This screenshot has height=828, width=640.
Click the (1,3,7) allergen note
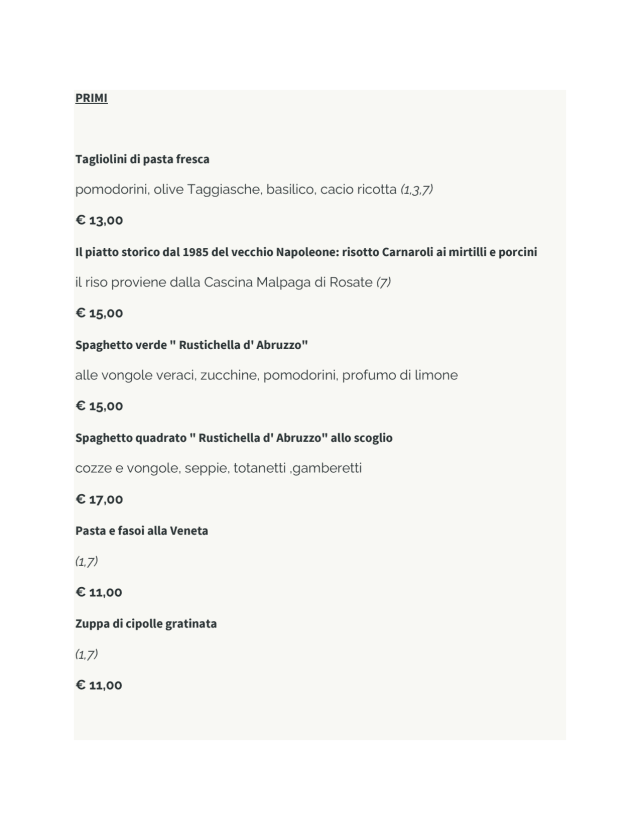(417, 189)
